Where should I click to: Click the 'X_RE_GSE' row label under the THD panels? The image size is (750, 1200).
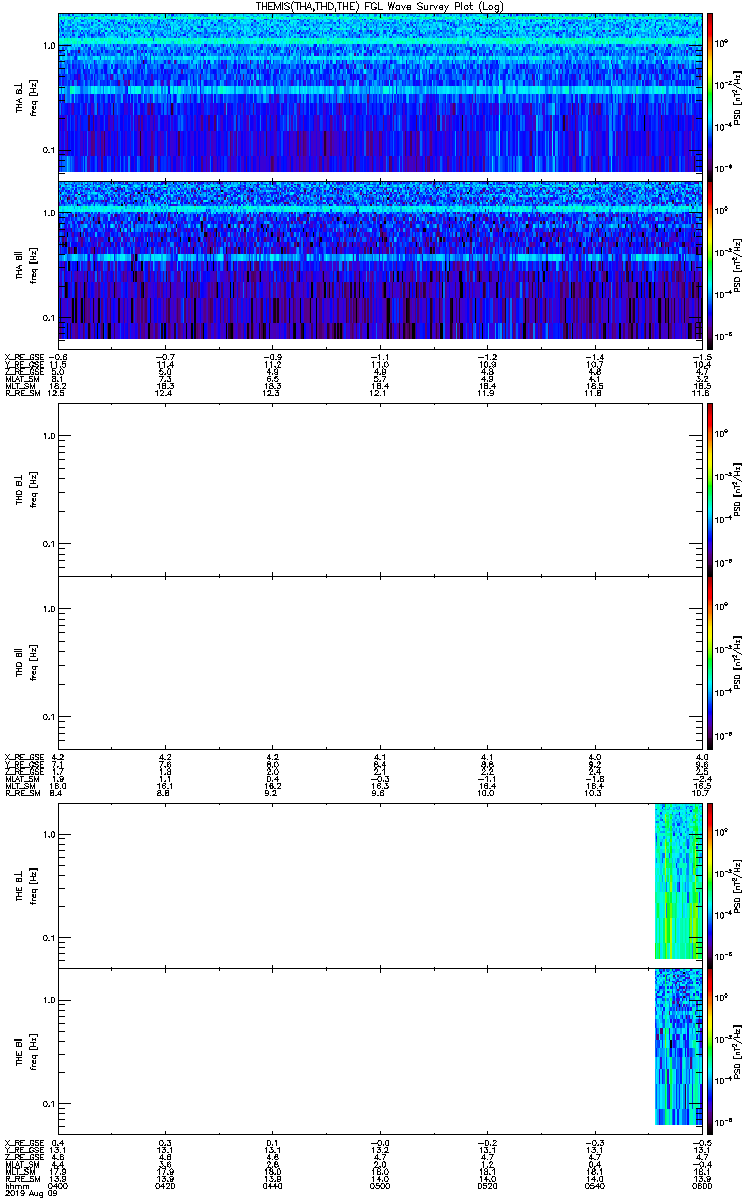point(22,755)
